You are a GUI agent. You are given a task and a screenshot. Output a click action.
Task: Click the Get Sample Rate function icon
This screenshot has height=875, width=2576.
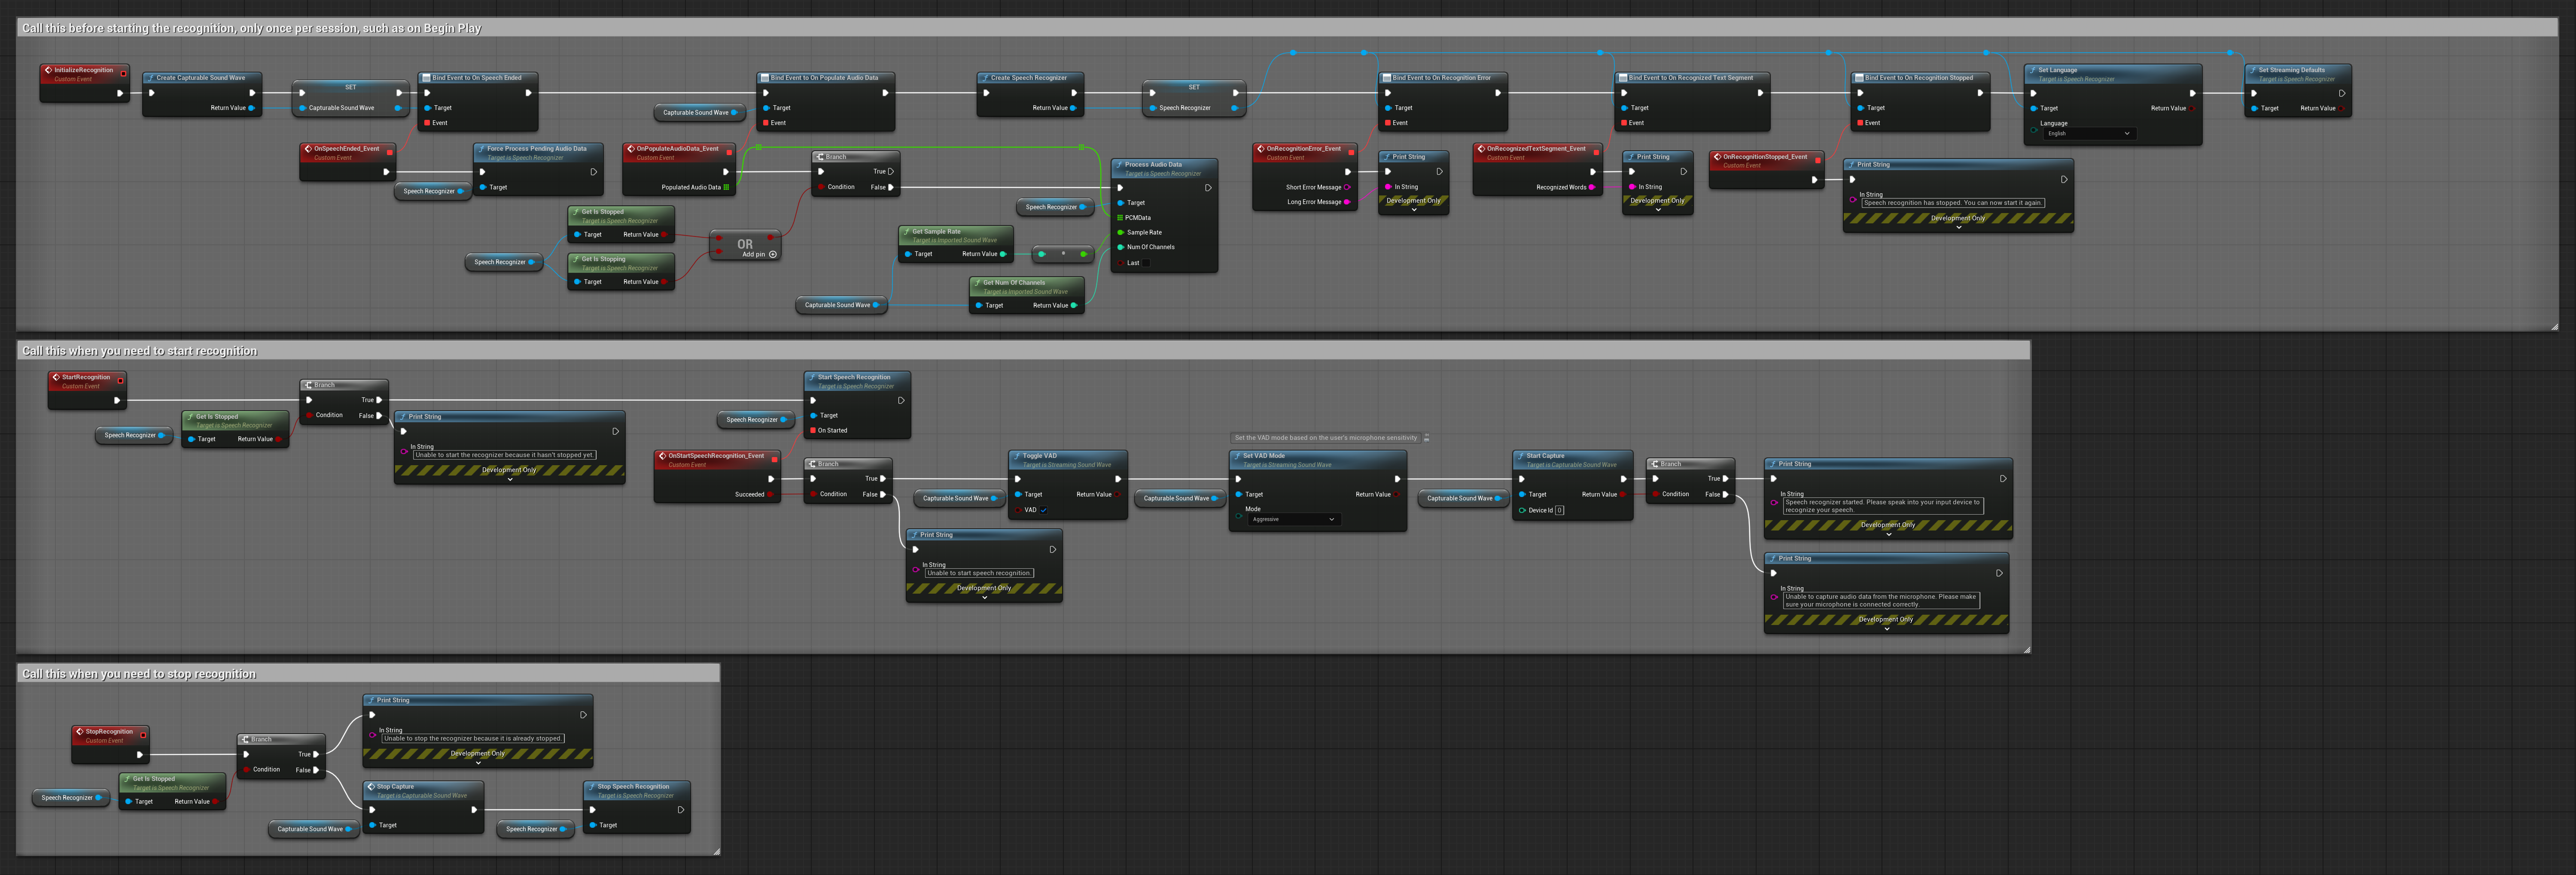click(906, 232)
